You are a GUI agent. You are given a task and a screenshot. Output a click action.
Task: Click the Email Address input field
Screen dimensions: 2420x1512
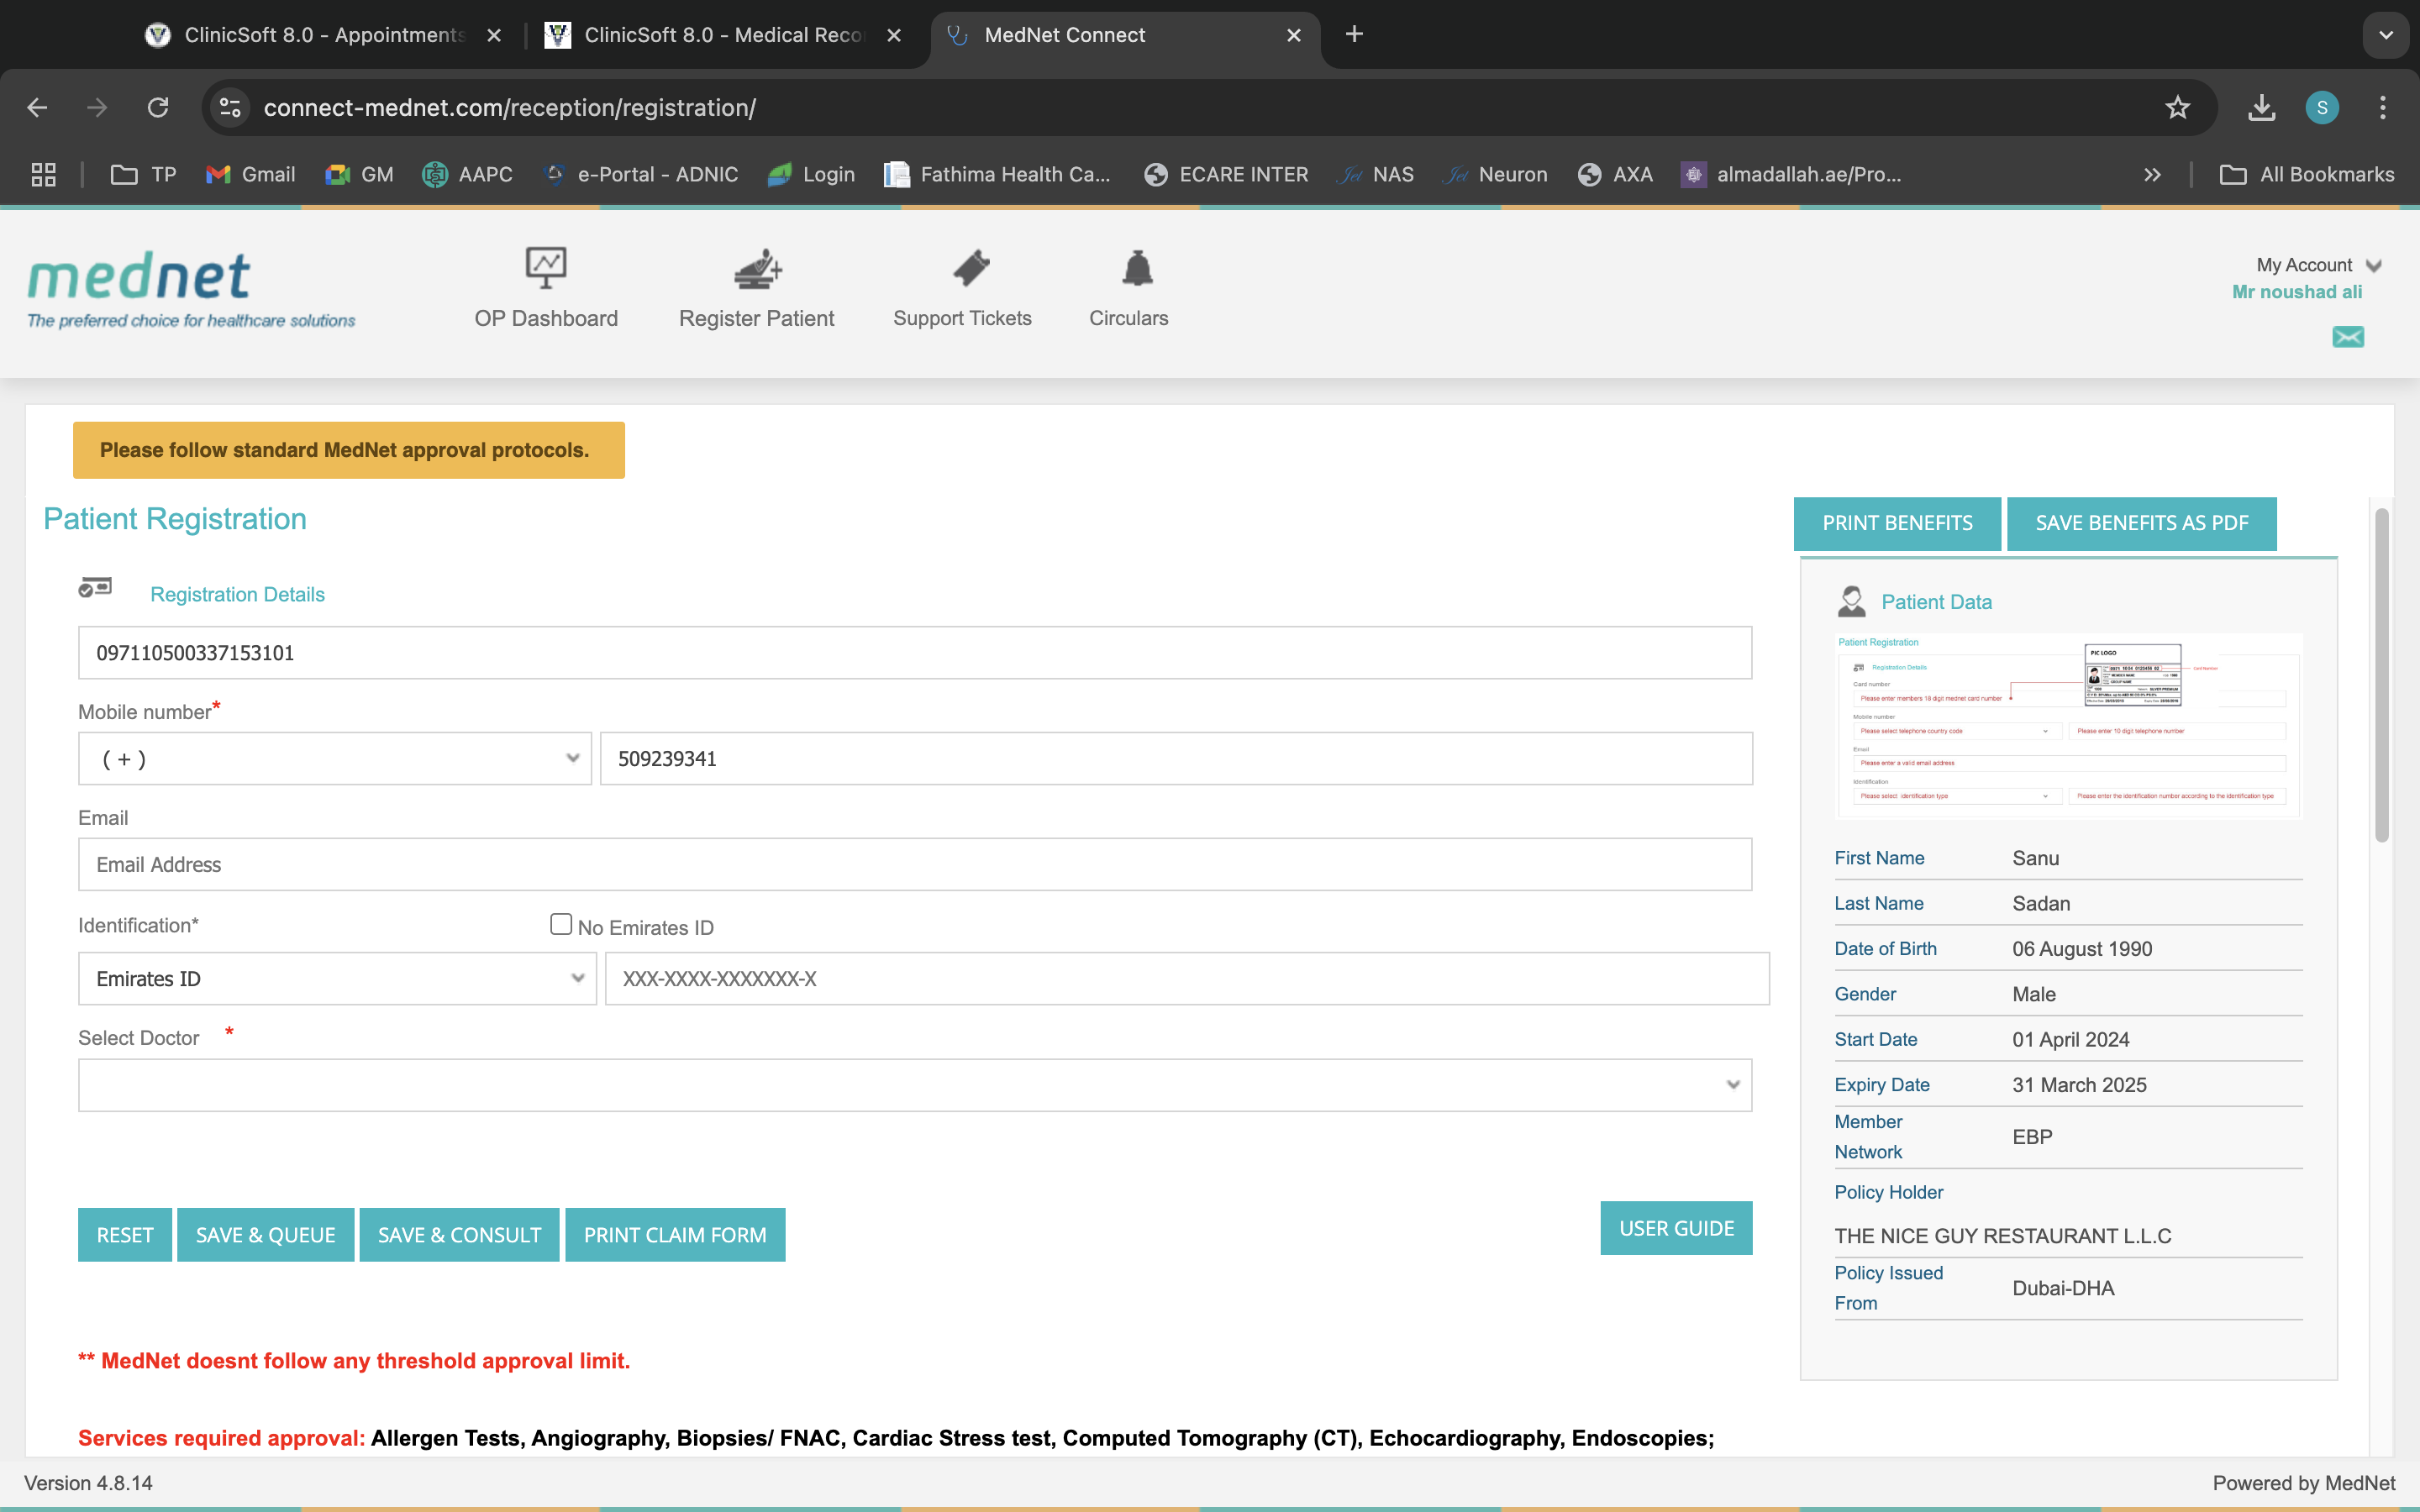pyautogui.click(x=914, y=864)
